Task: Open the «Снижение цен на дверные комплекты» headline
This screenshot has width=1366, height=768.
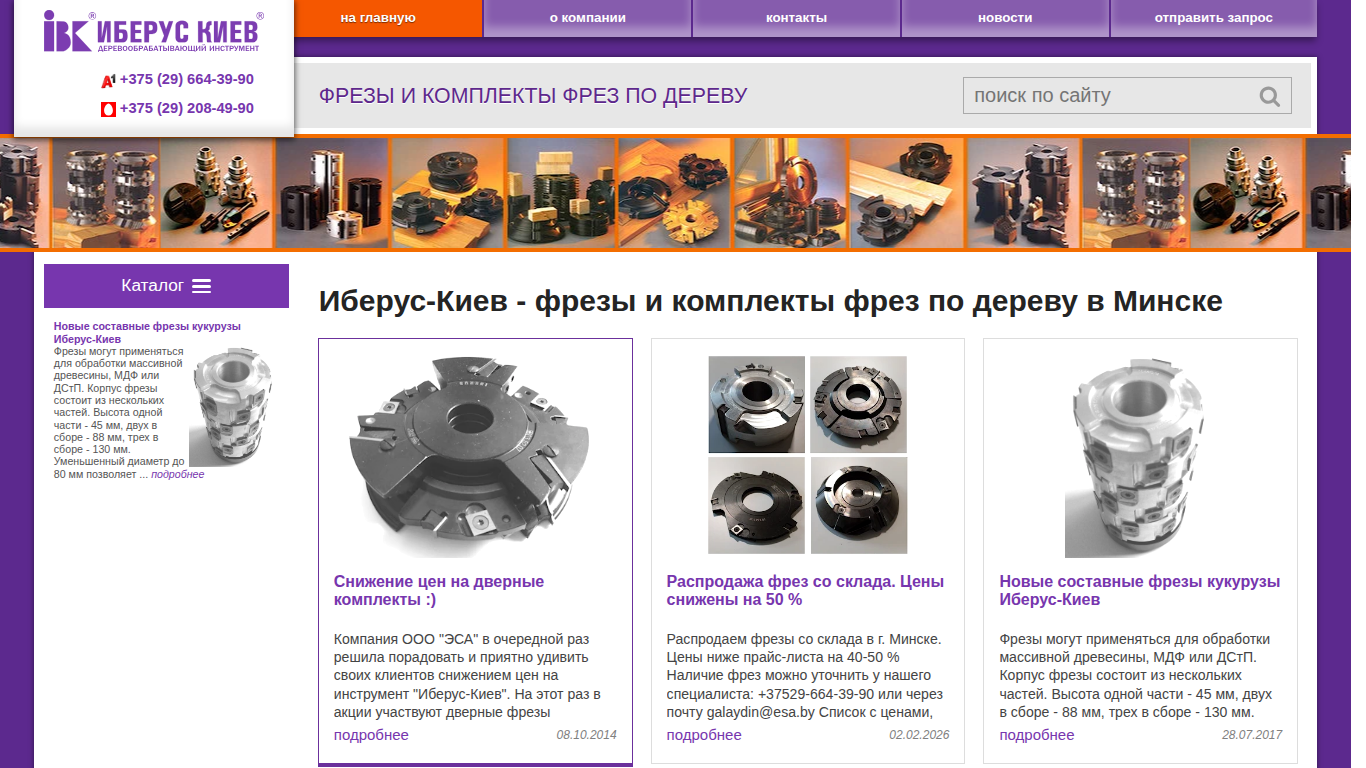Action: tap(439, 591)
